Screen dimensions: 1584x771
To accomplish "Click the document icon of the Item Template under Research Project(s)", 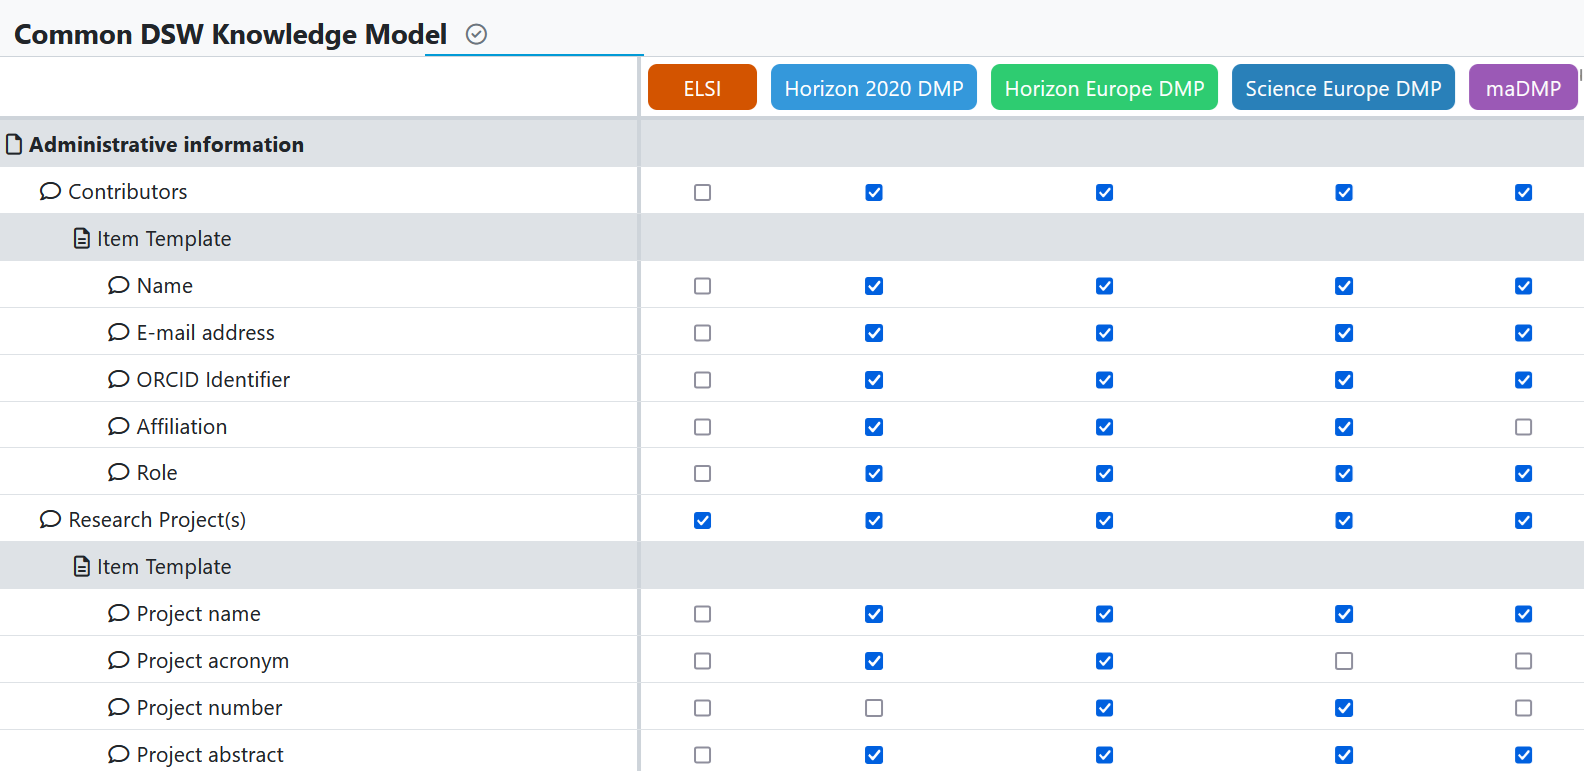I will pos(82,566).
